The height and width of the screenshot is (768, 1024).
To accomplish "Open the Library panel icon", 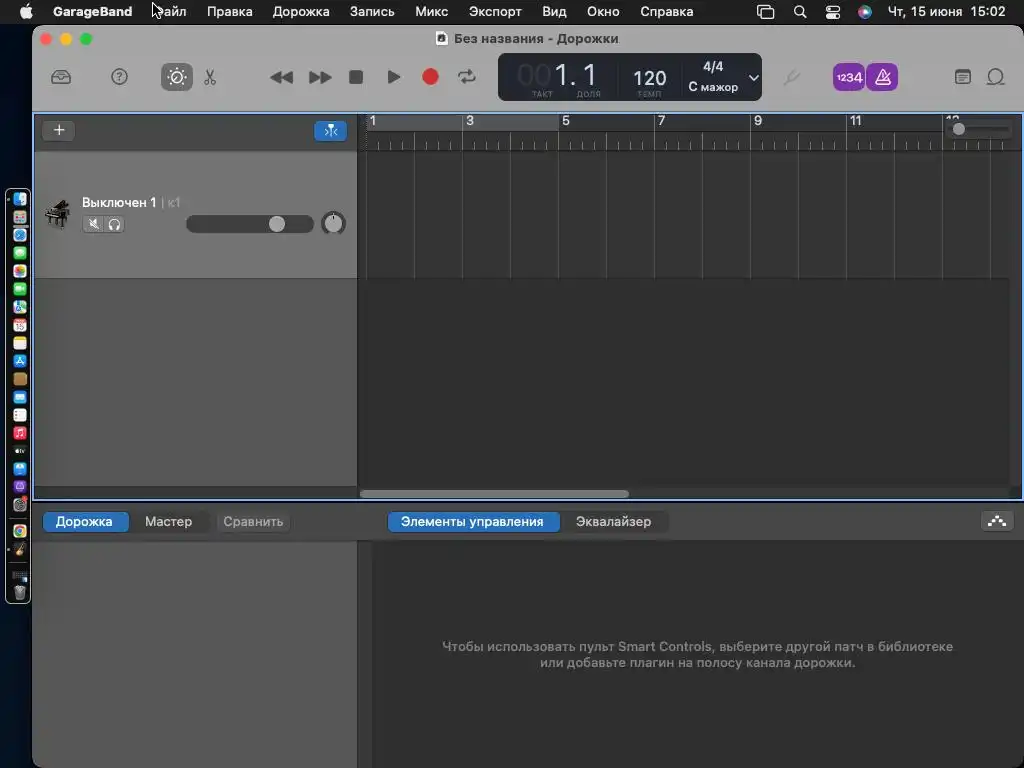I will click(61, 77).
